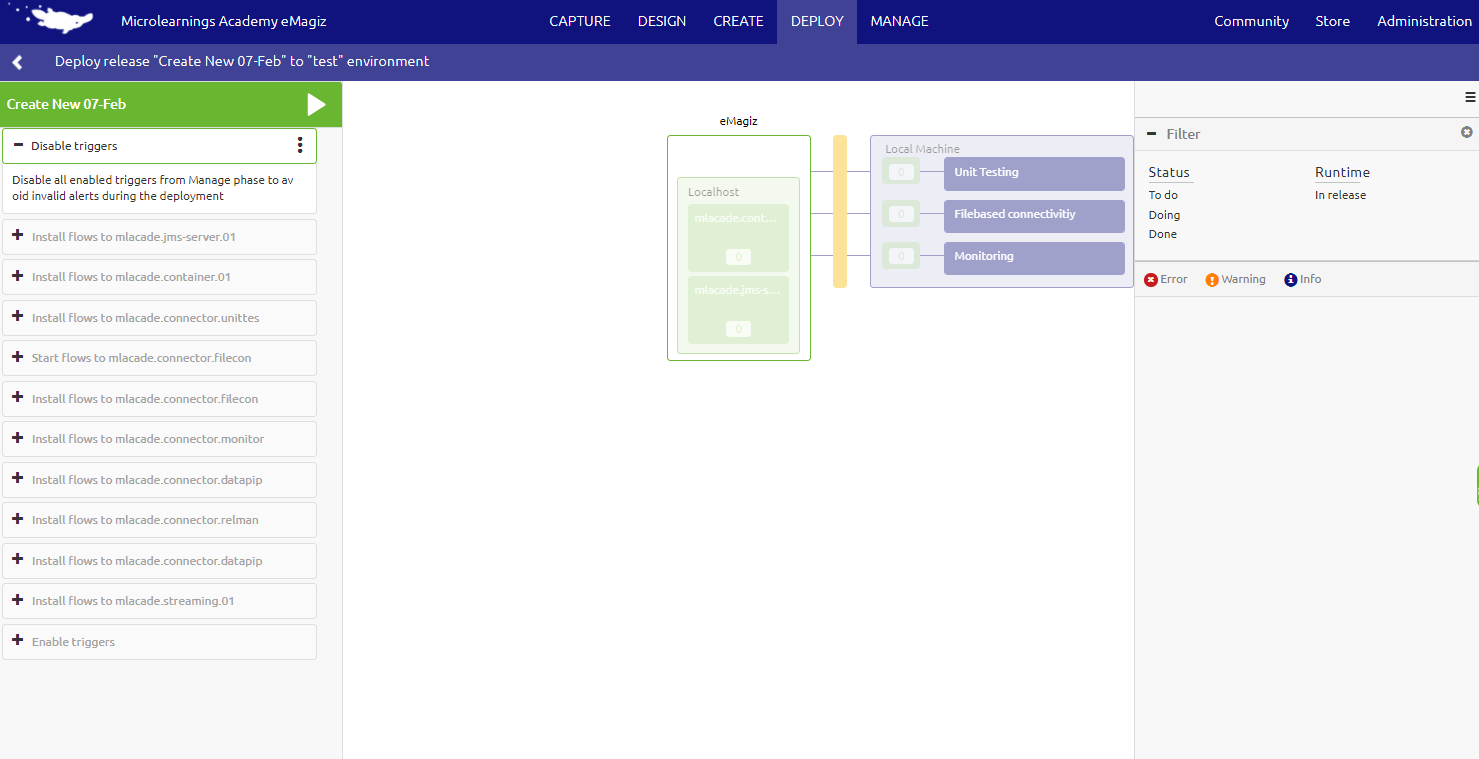Switch to the MANAGE tab

click(898, 20)
